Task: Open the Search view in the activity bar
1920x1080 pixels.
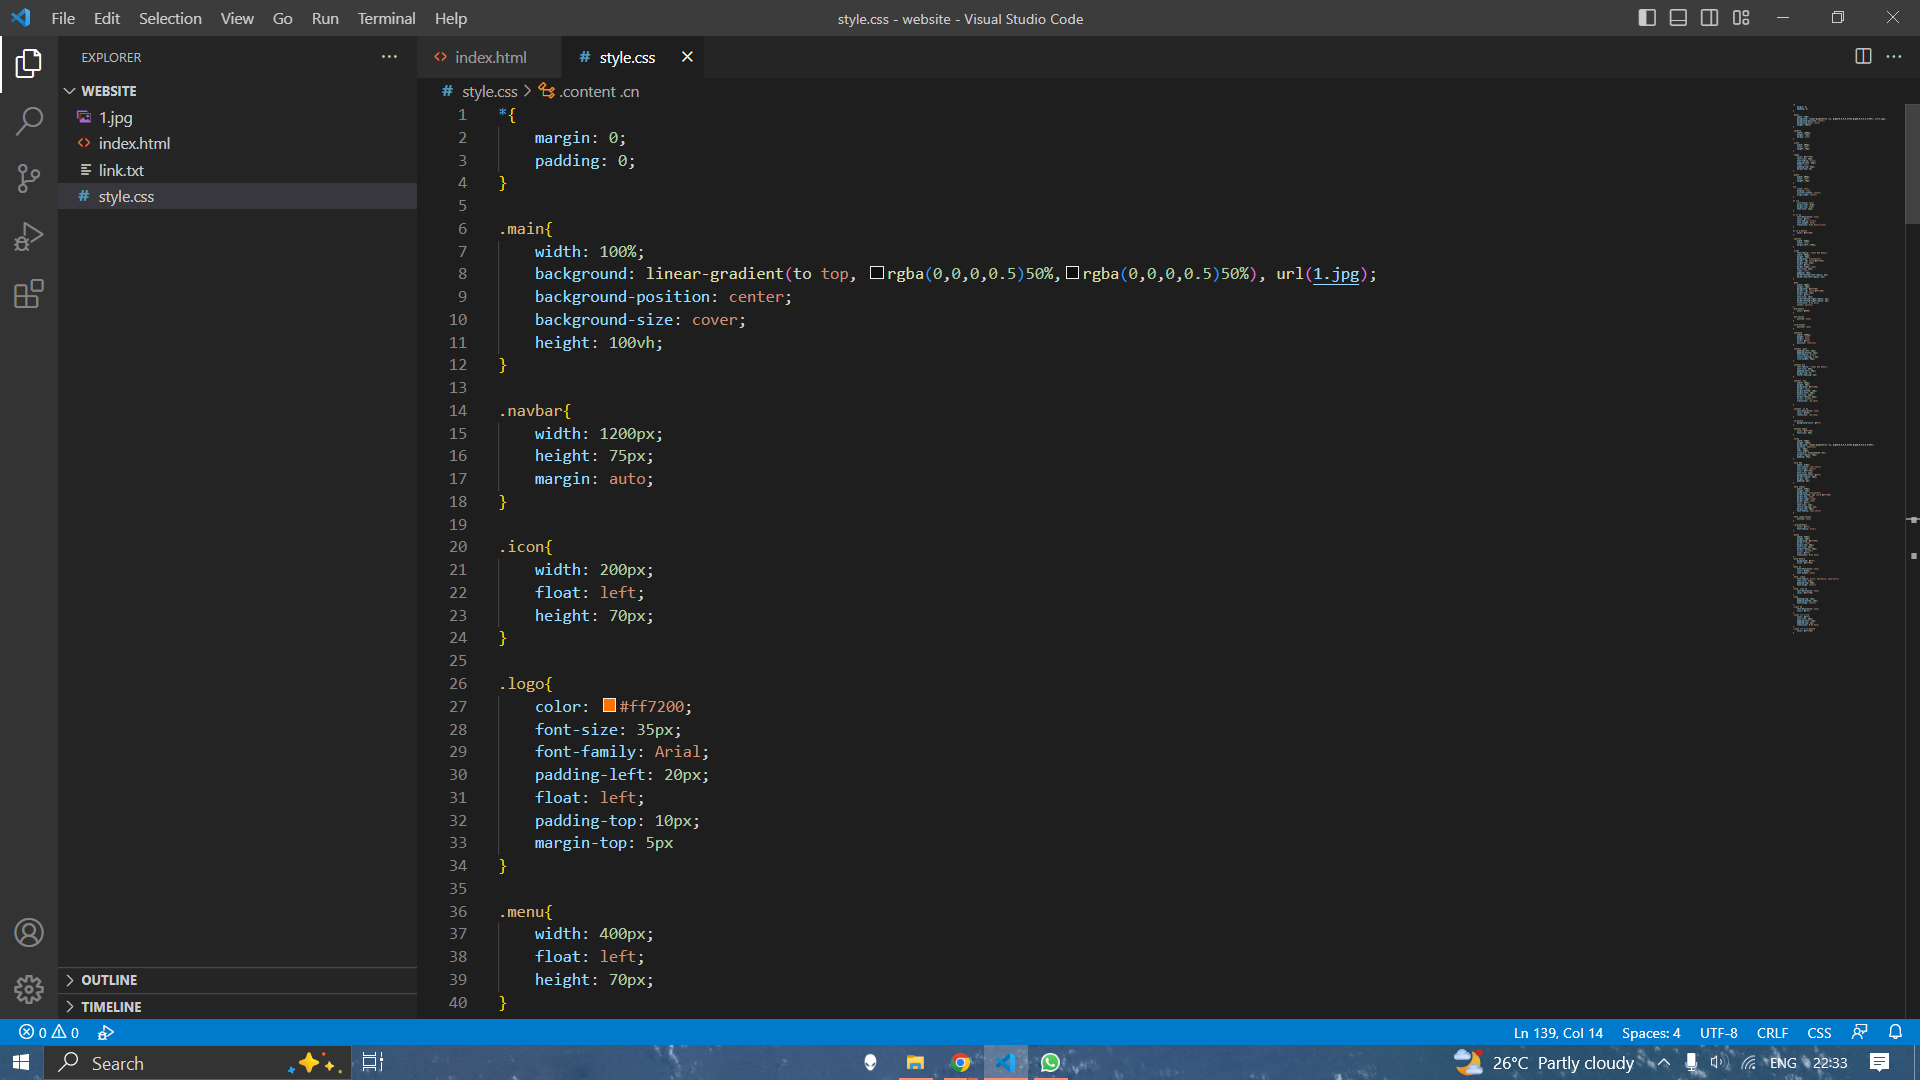Action: (29, 119)
